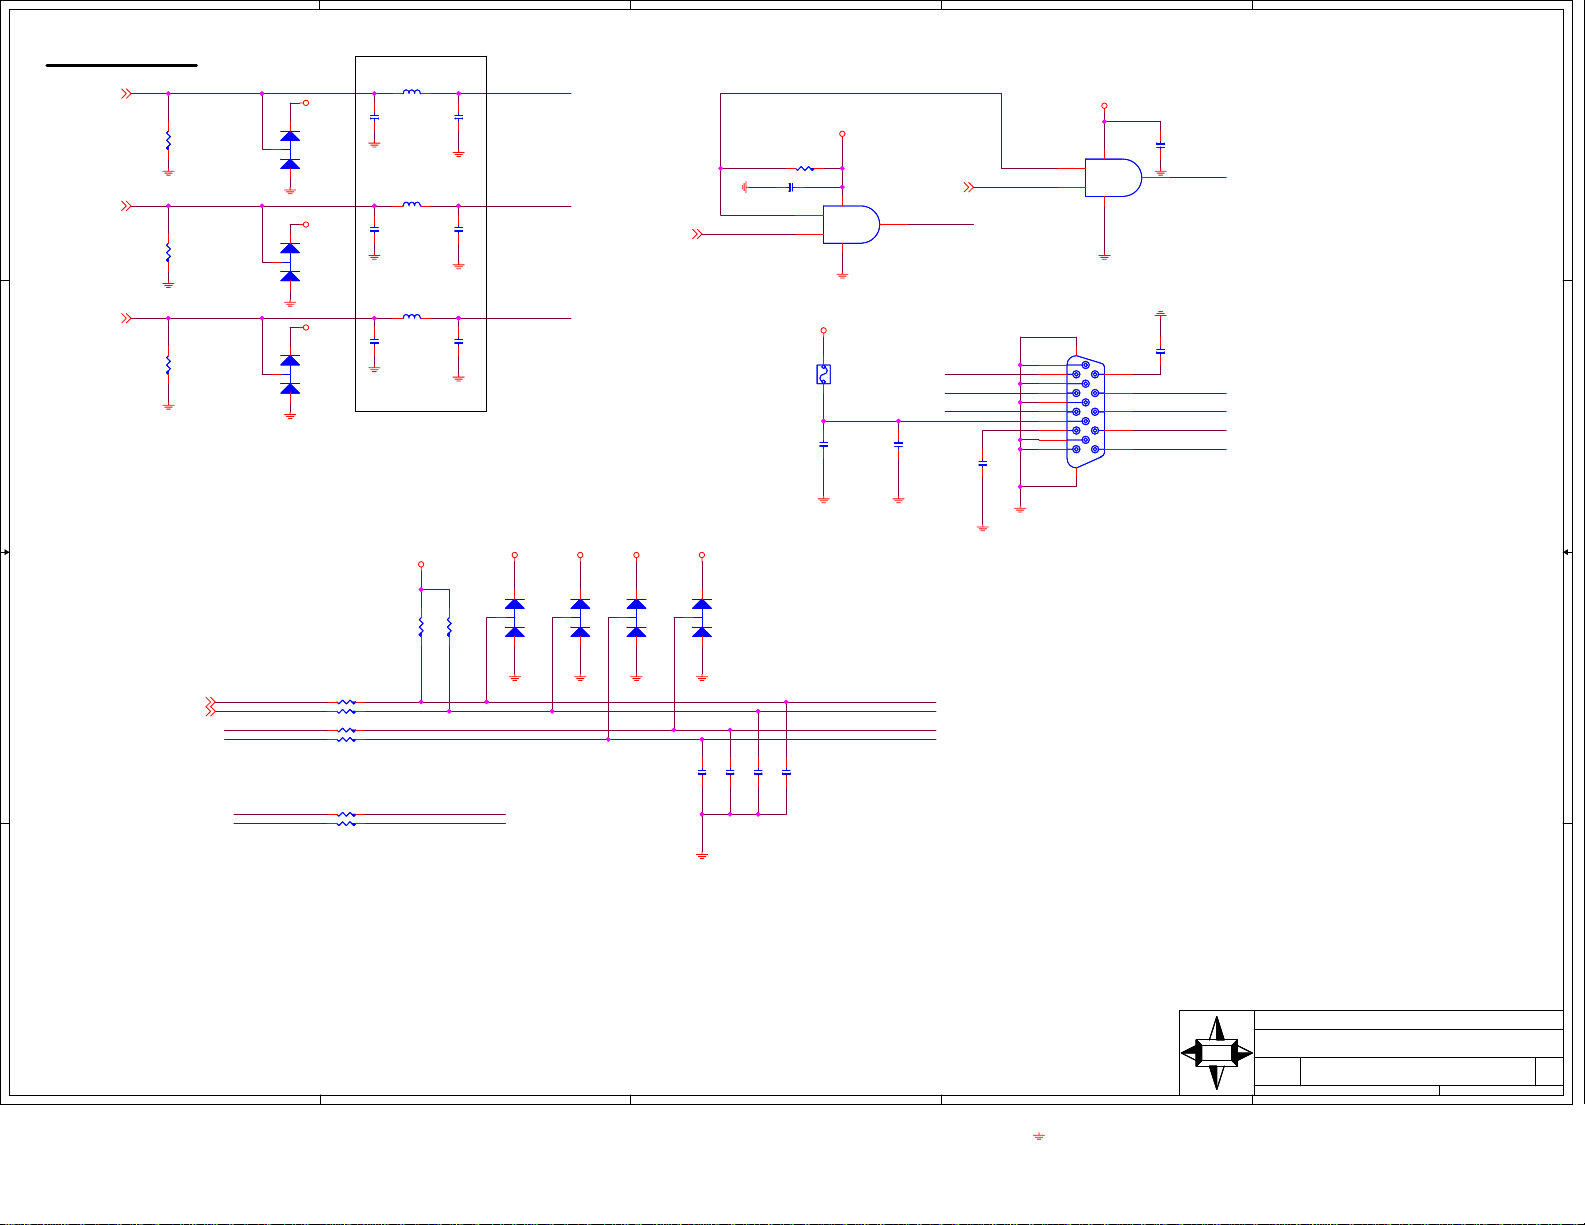Screen dimensions: 1585x1225
Task: Click the stray ground symbol below the sheet border
Action: 1039,1137
